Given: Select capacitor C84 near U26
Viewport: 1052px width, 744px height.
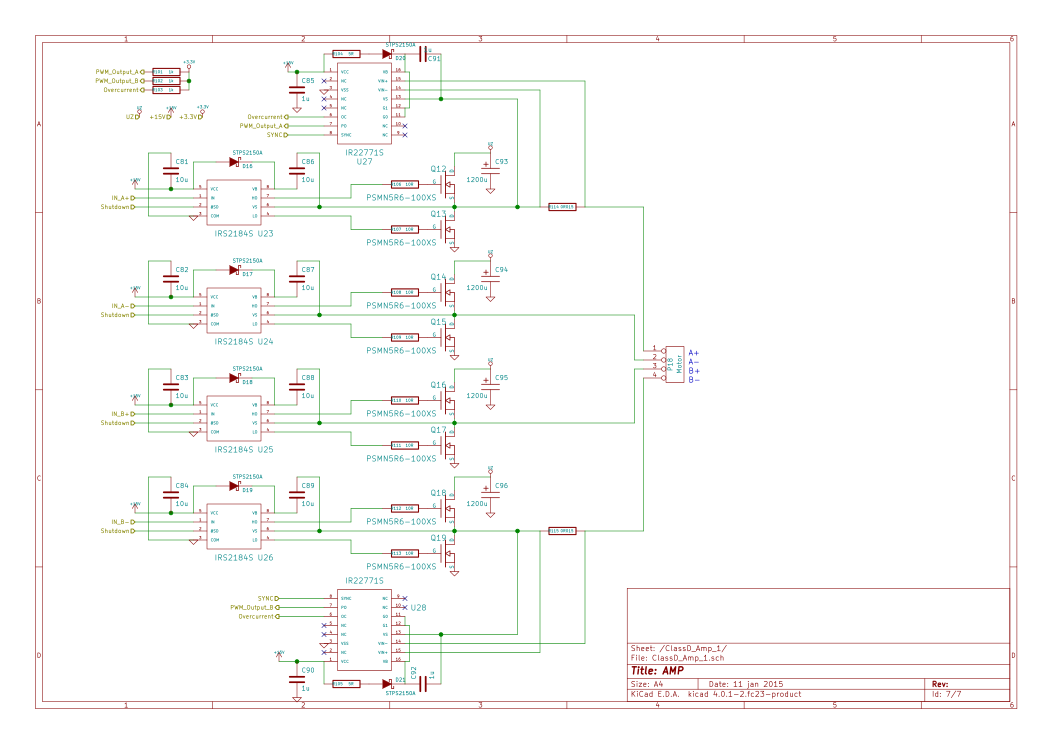Looking at the screenshot, I should tap(171, 494).
